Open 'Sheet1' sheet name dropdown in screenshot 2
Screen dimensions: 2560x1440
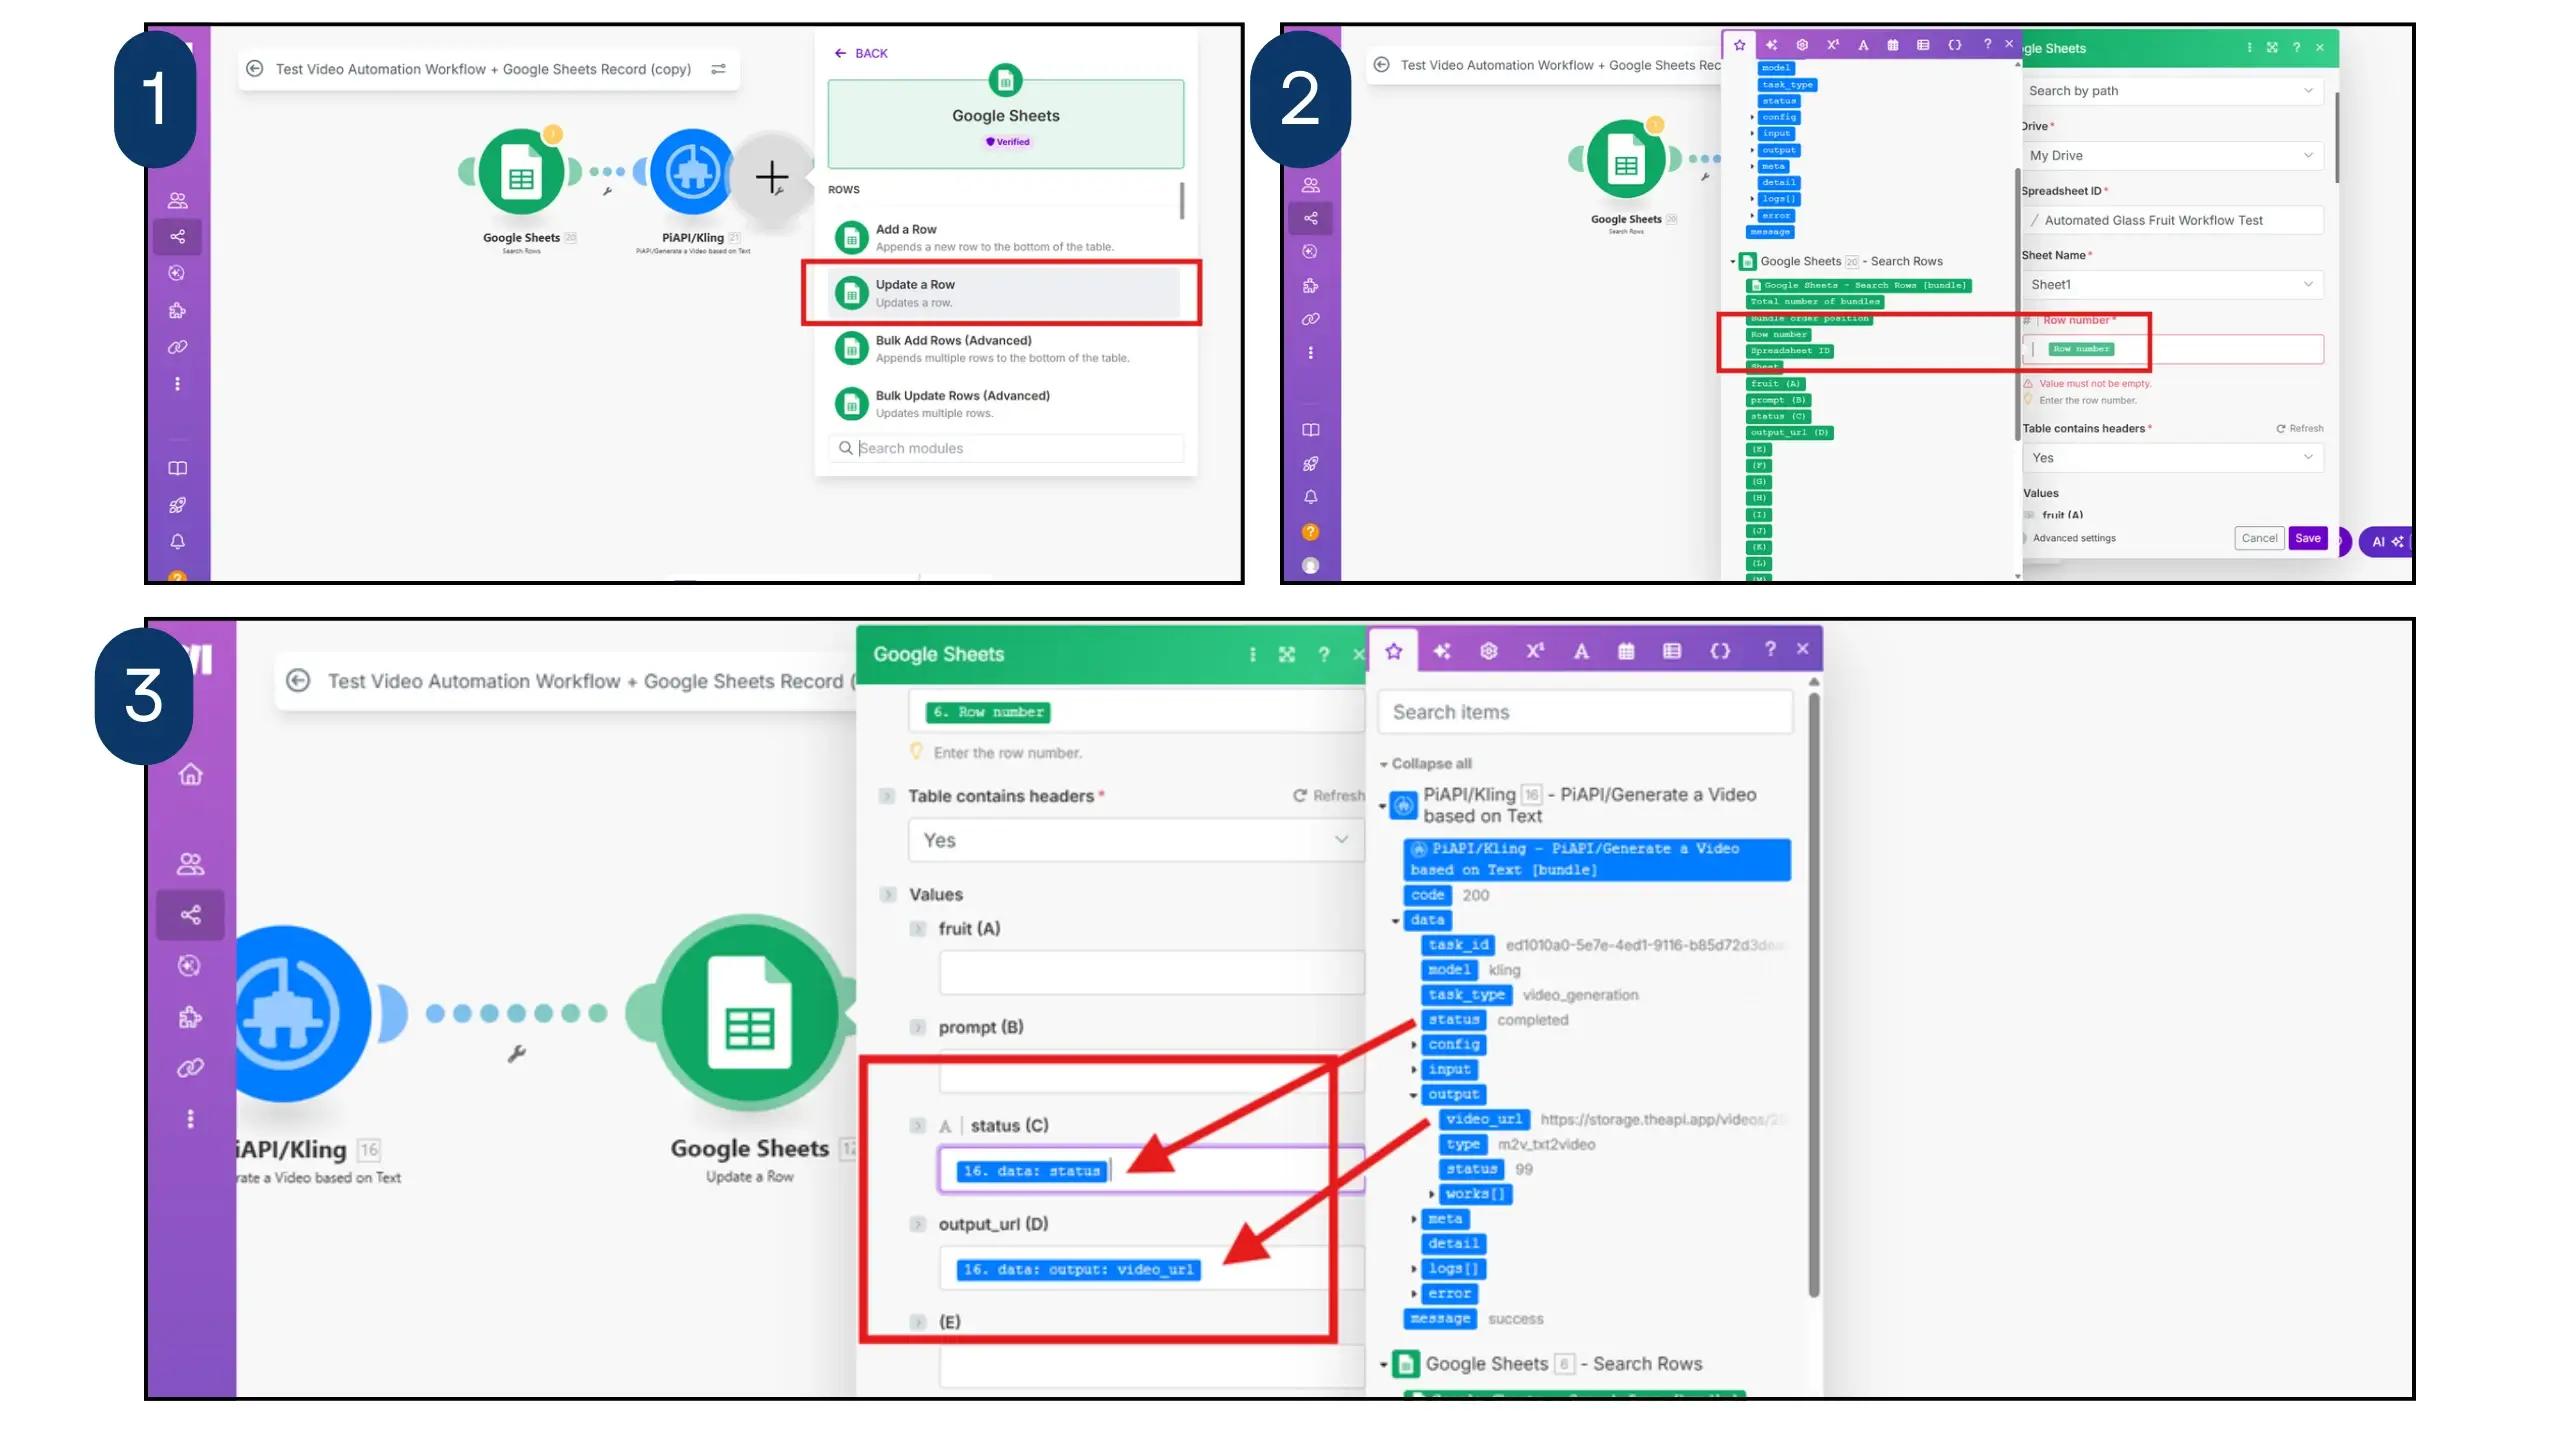pyautogui.click(x=2170, y=284)
